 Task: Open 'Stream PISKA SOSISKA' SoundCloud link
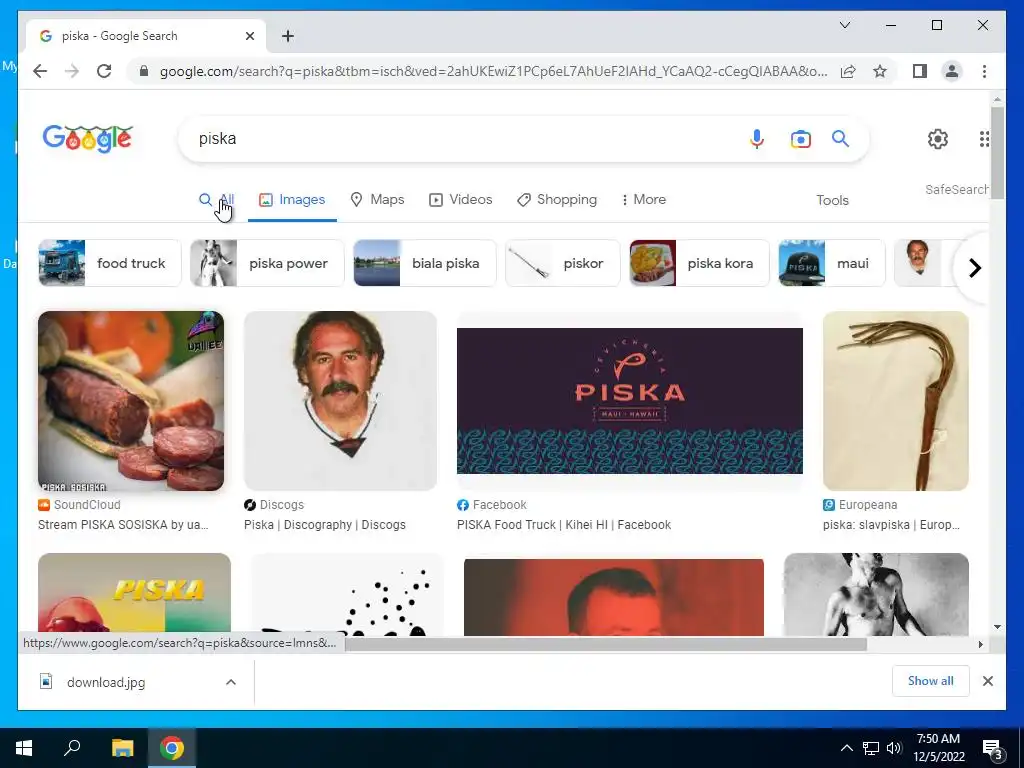[x=123, y=524]
